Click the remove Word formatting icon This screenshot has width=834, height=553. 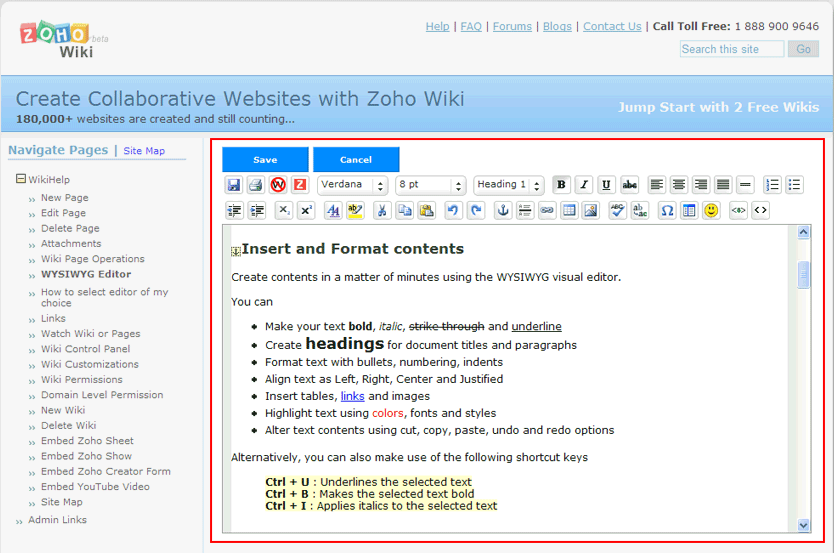pos(278,185)
